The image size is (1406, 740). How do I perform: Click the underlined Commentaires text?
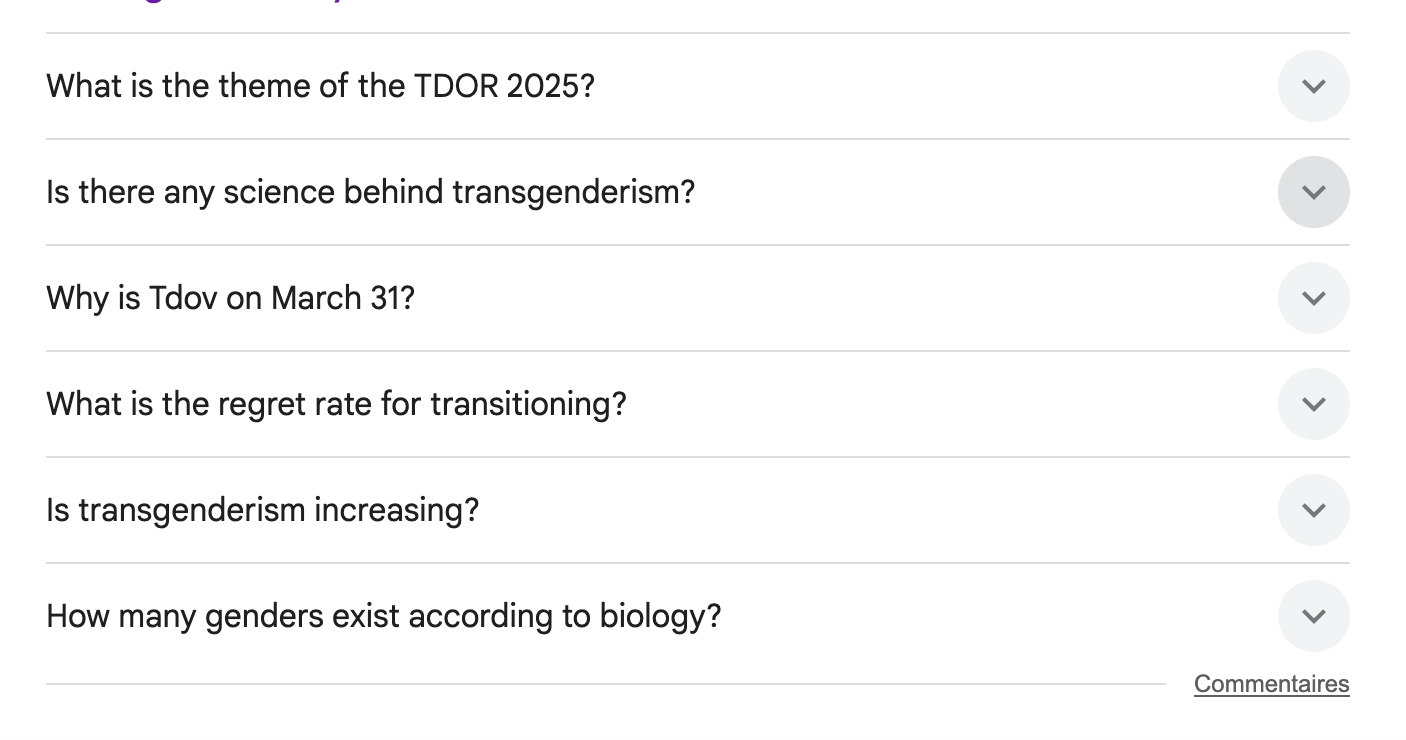(x=1271, y=684)
